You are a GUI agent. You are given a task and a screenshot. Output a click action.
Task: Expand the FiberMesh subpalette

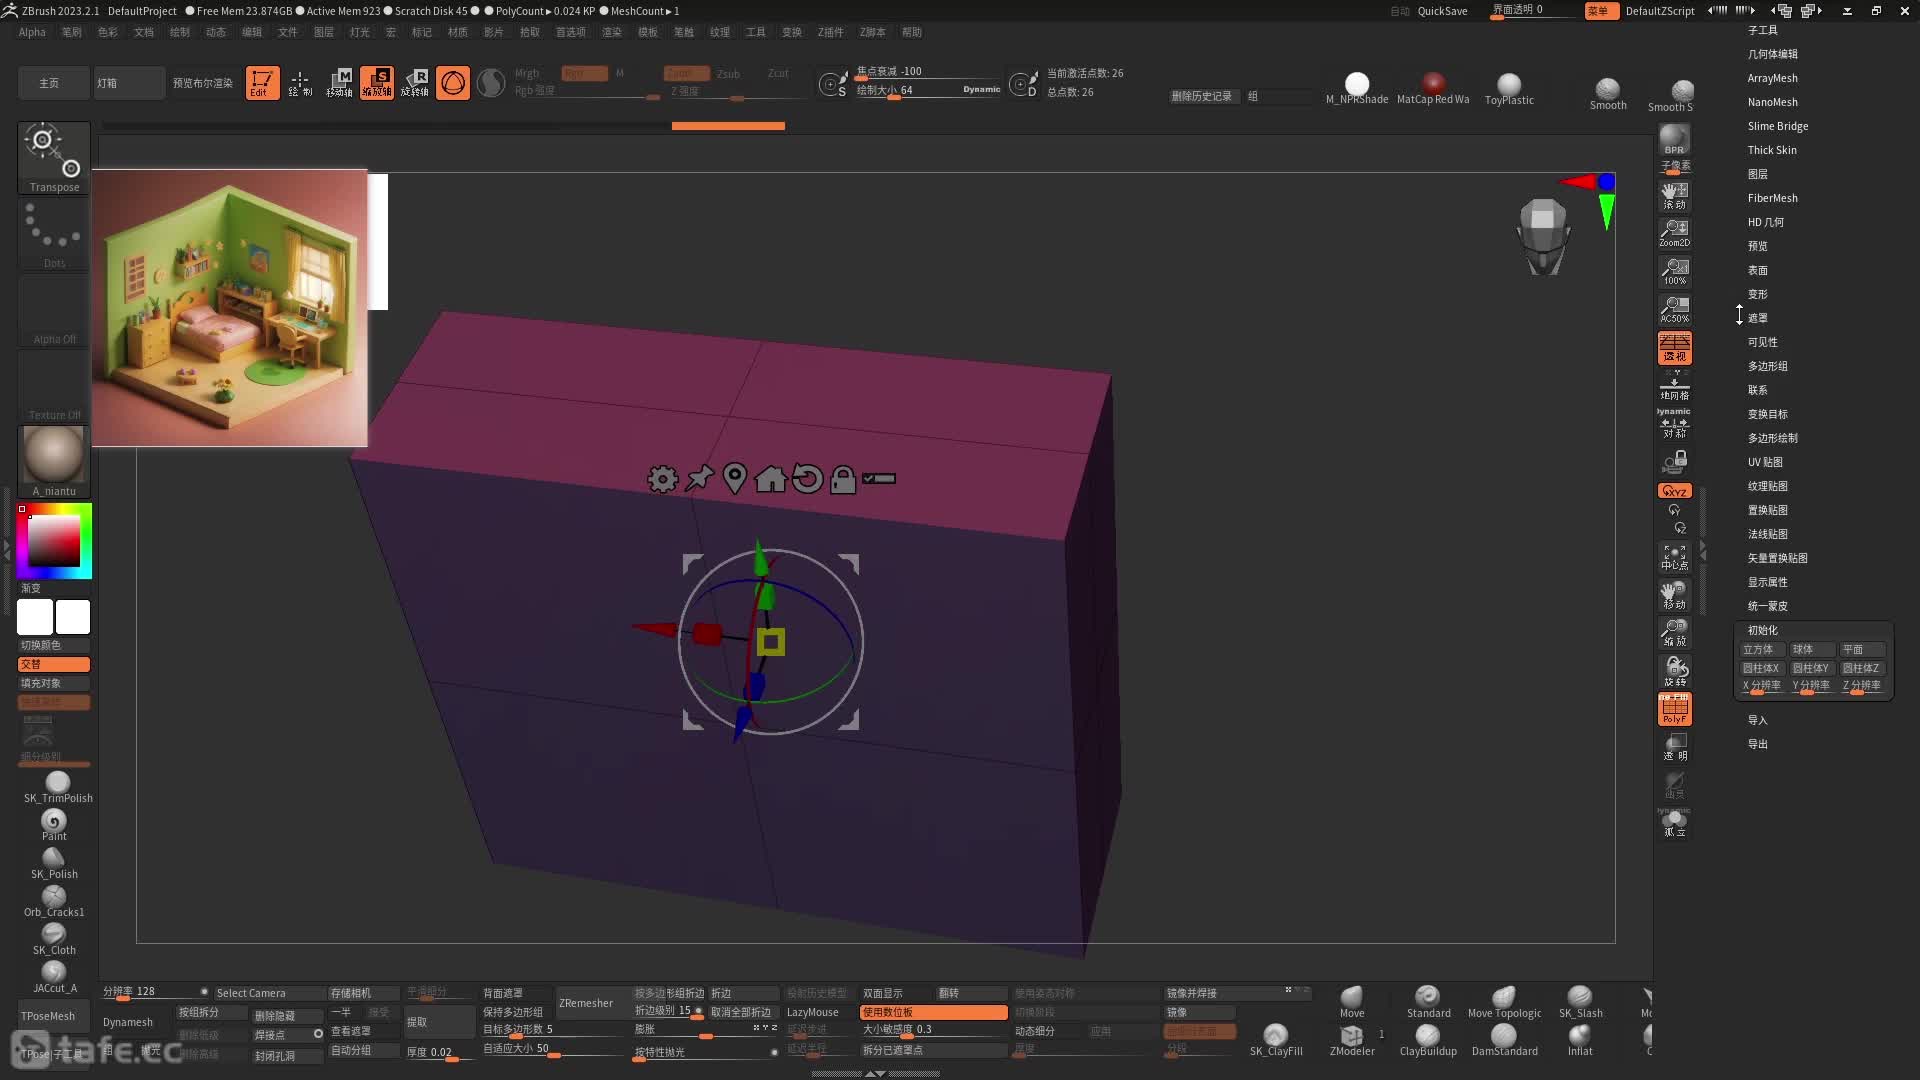pos(1772,198)
